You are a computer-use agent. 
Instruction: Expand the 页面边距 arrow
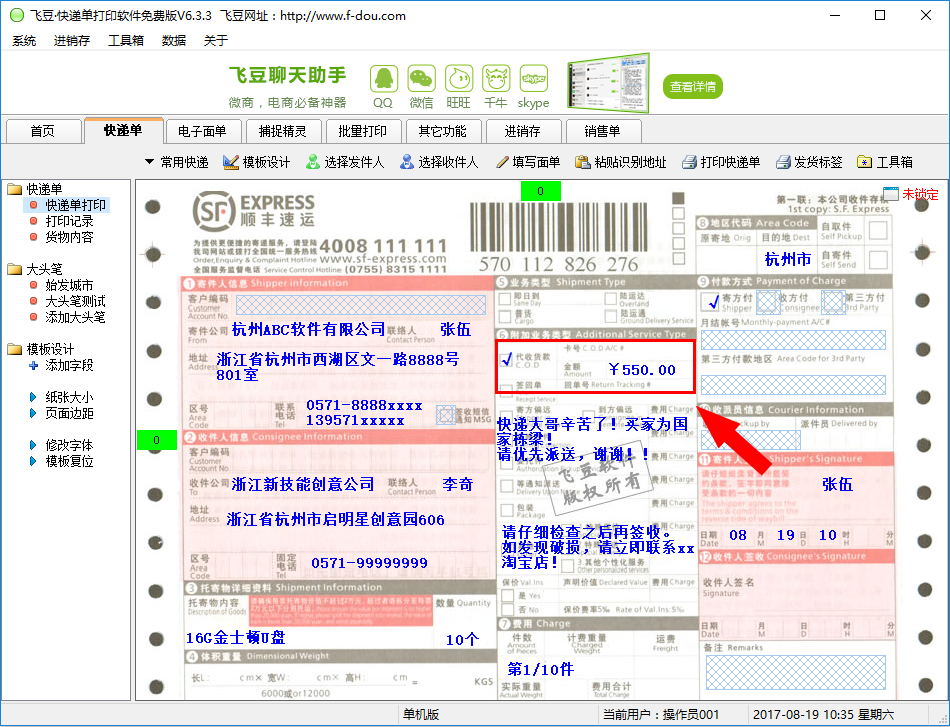coord(33,413)
